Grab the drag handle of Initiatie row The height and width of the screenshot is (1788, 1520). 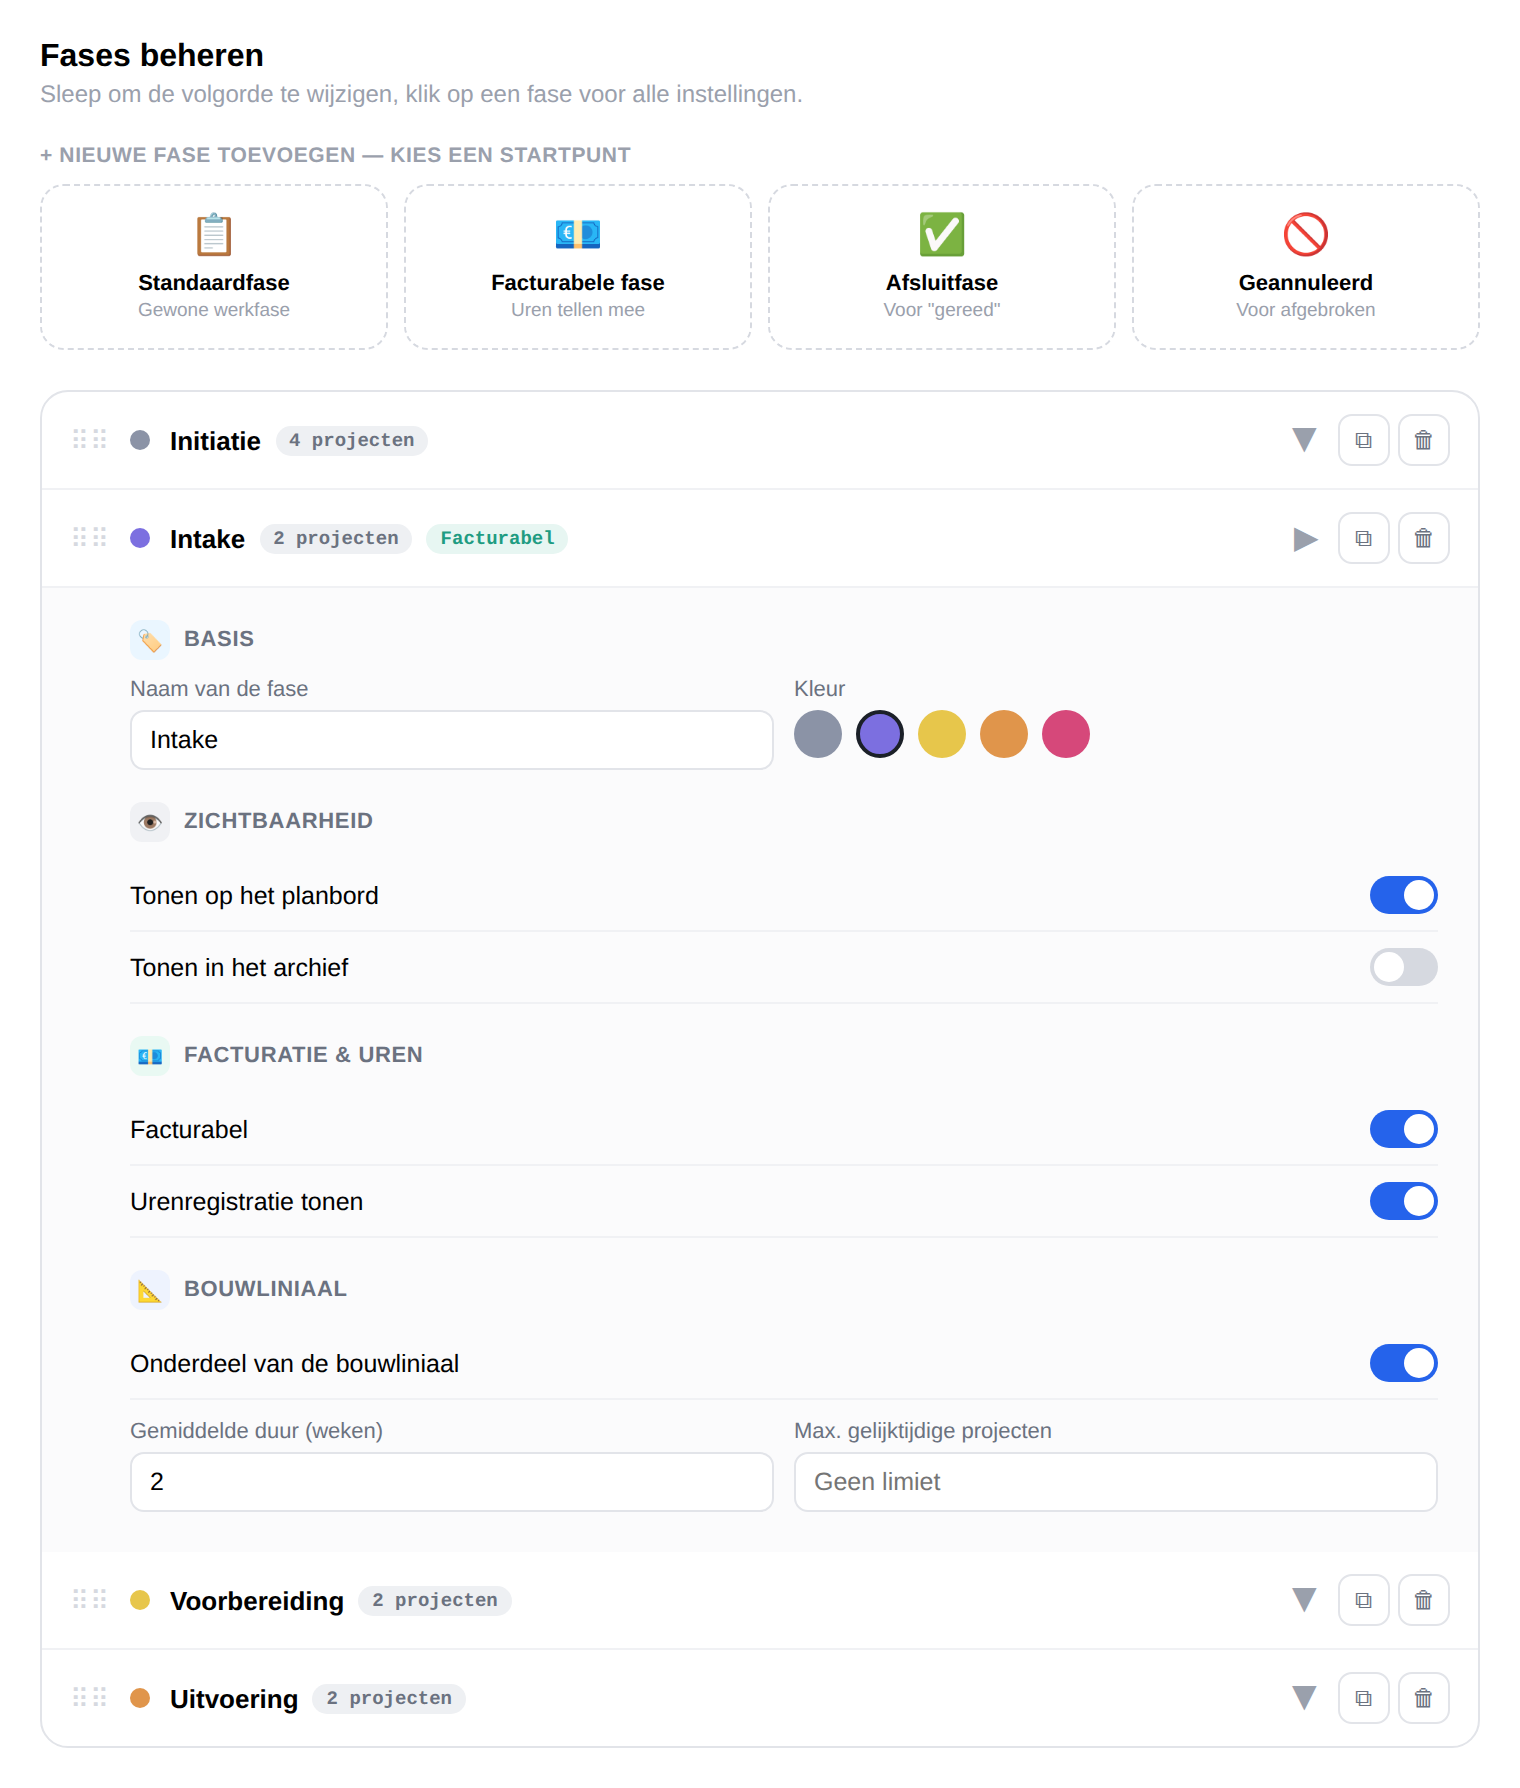coord(90,439)
